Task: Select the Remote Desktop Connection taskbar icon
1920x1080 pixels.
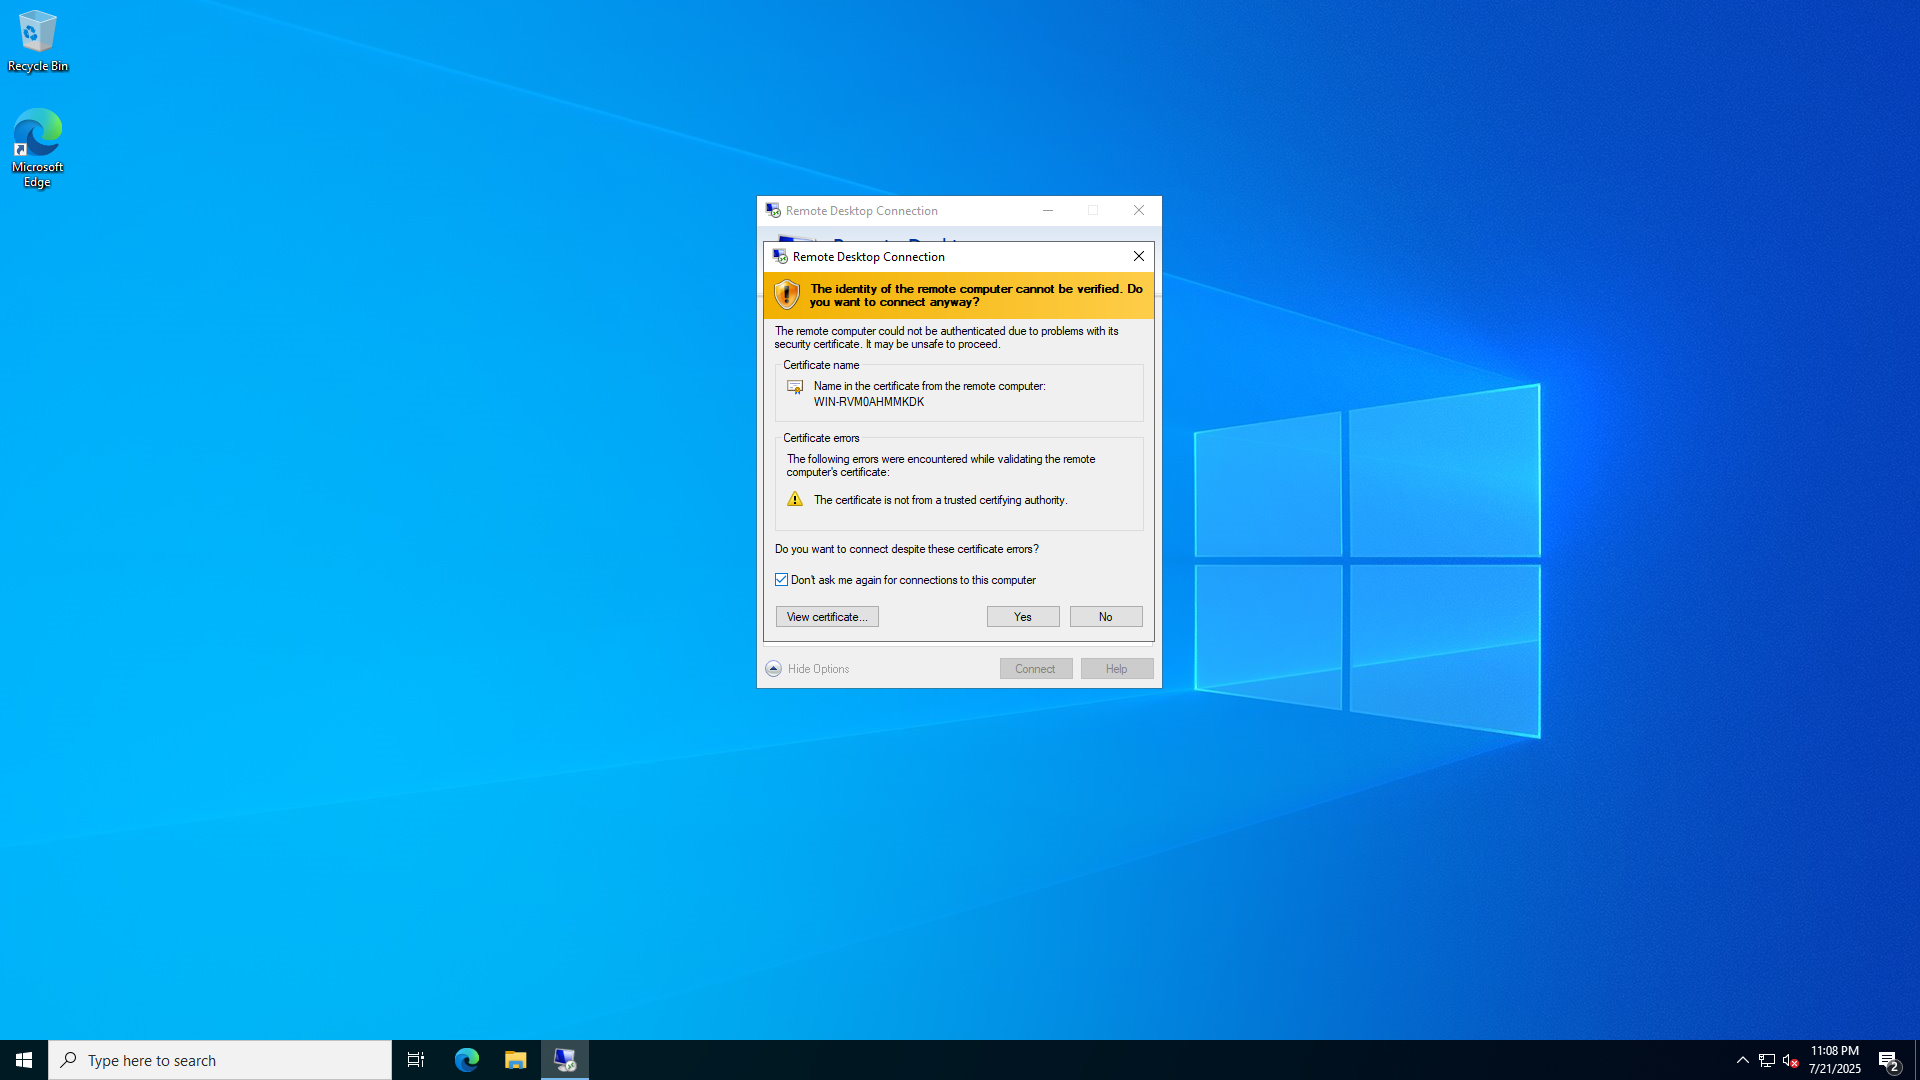Action: tap(565, 1060)
